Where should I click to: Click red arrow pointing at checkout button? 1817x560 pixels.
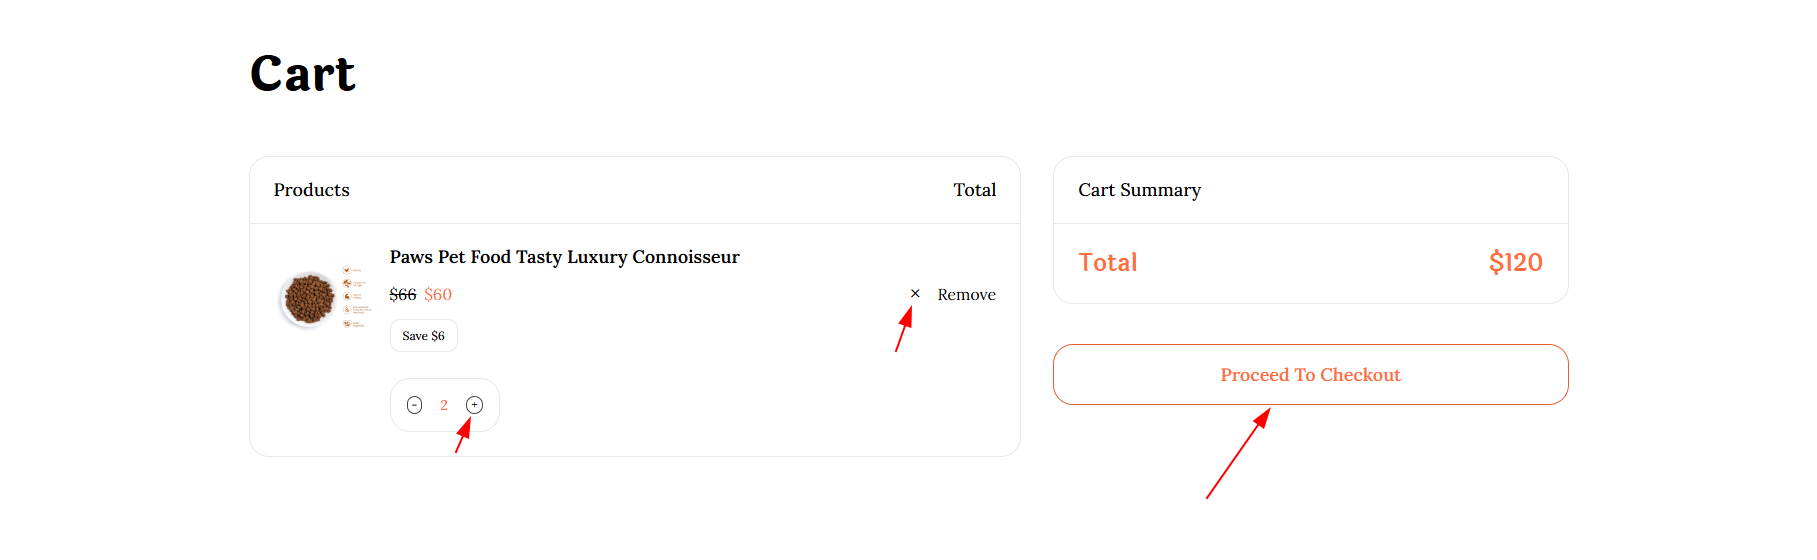pyautogui.click(x=1238, y=453)
